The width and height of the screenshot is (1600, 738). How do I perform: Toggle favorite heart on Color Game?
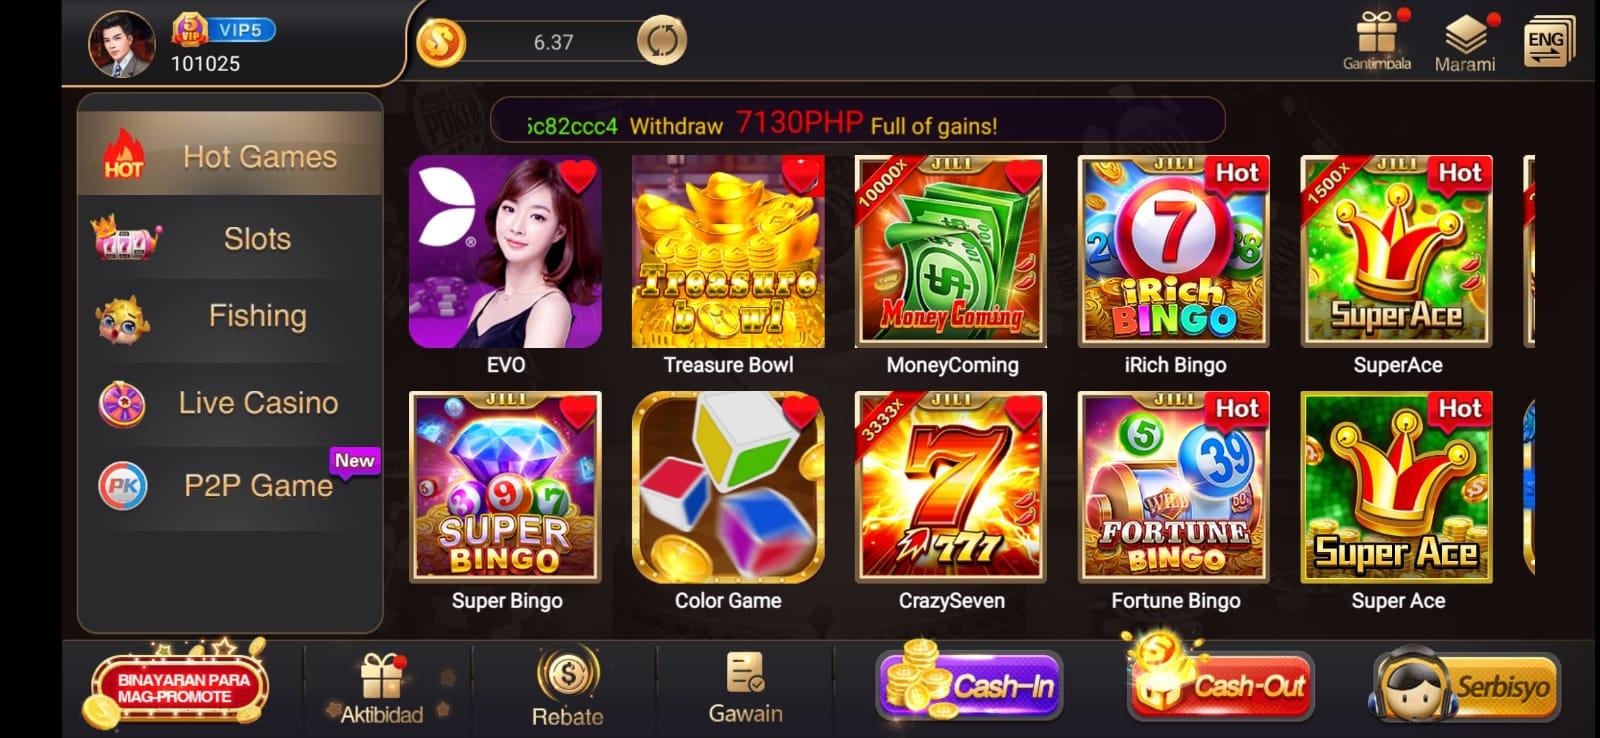point(800,411)
